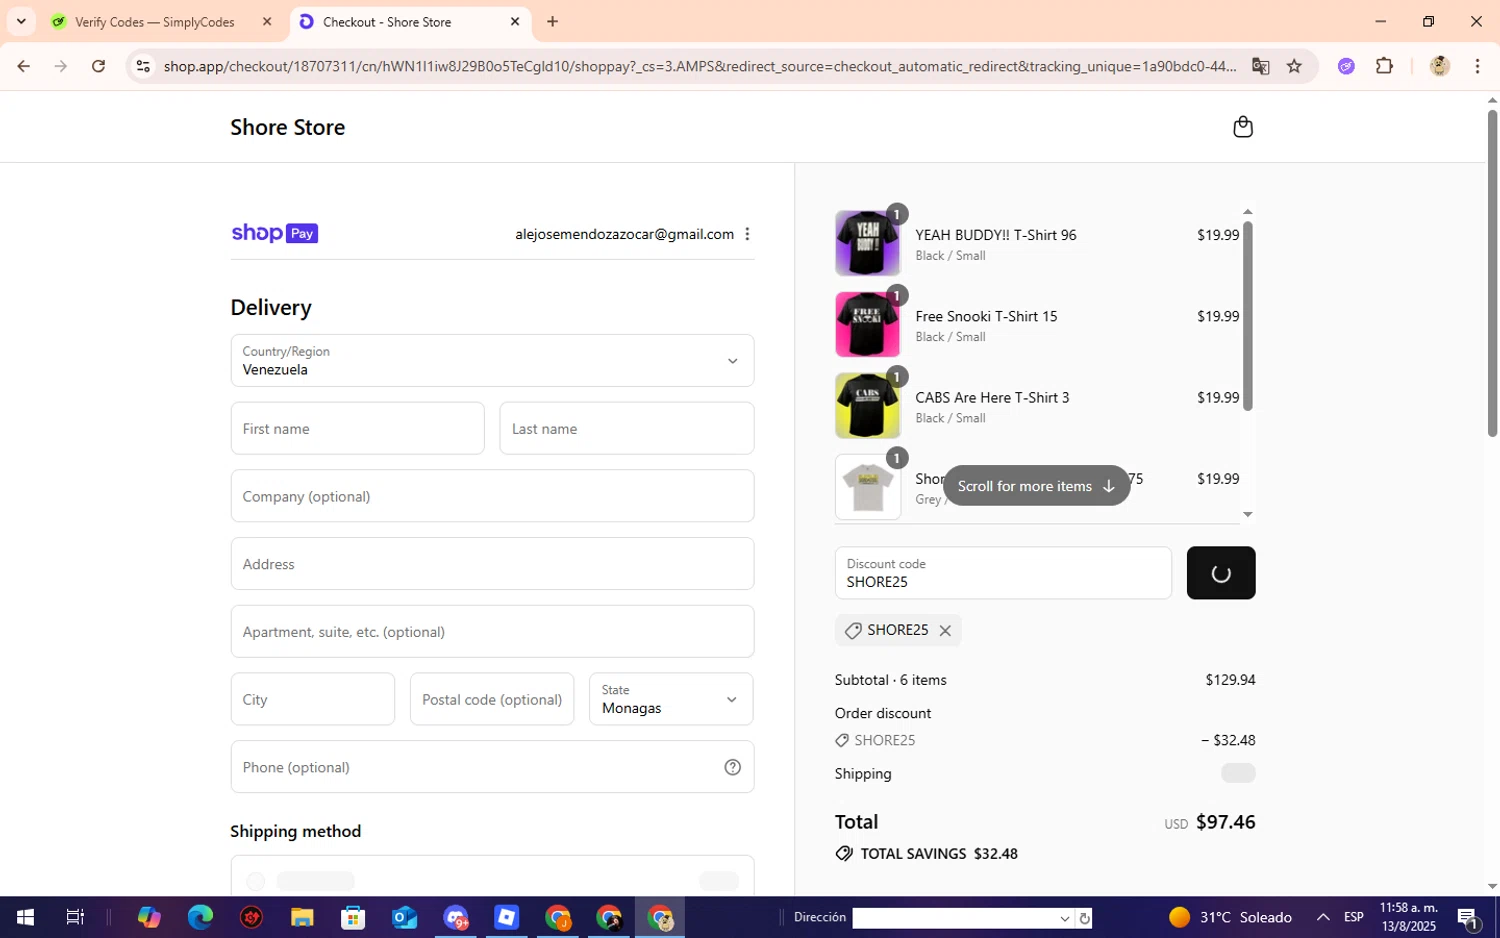Open the Country/Region dropdown
This screenshot has width=1500, height=938.
point(492,361)
